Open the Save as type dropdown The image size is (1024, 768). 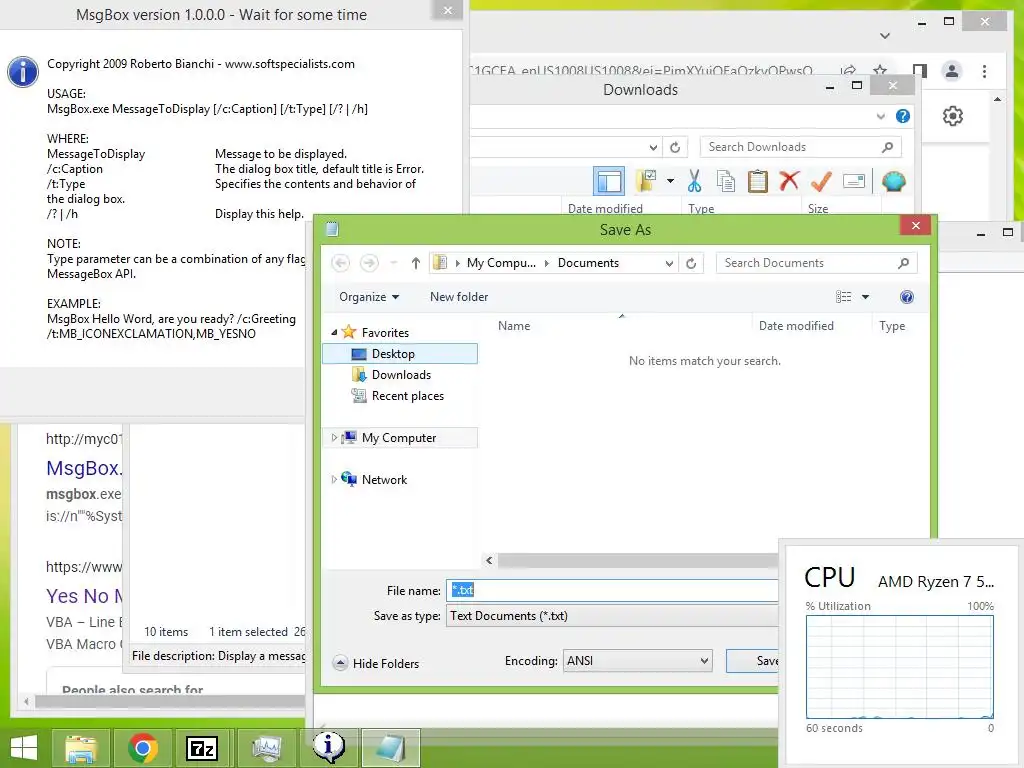click(612, 616)
